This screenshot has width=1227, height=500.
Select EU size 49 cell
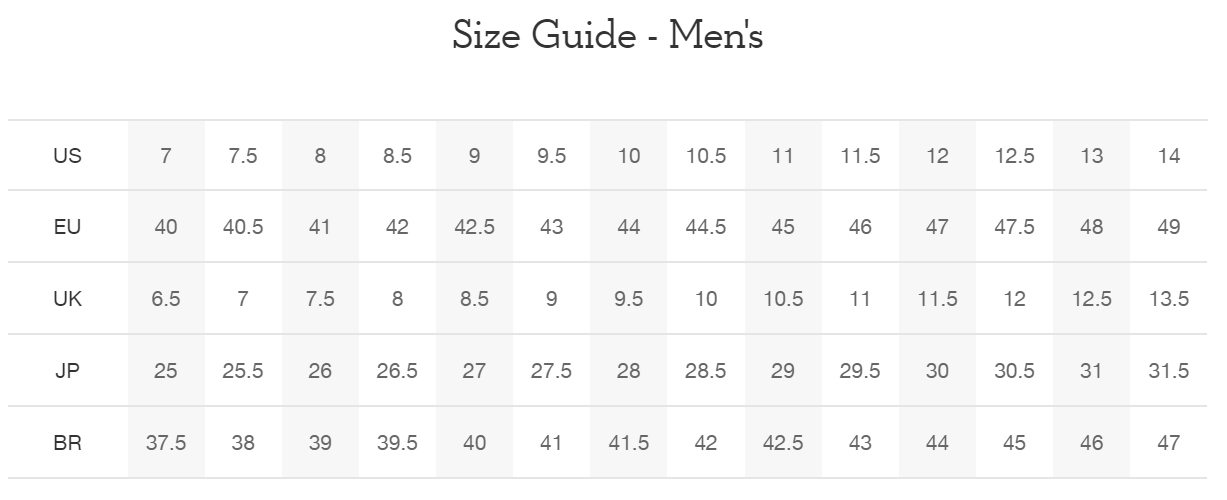pyautogui.click(x=1168, y=227)
